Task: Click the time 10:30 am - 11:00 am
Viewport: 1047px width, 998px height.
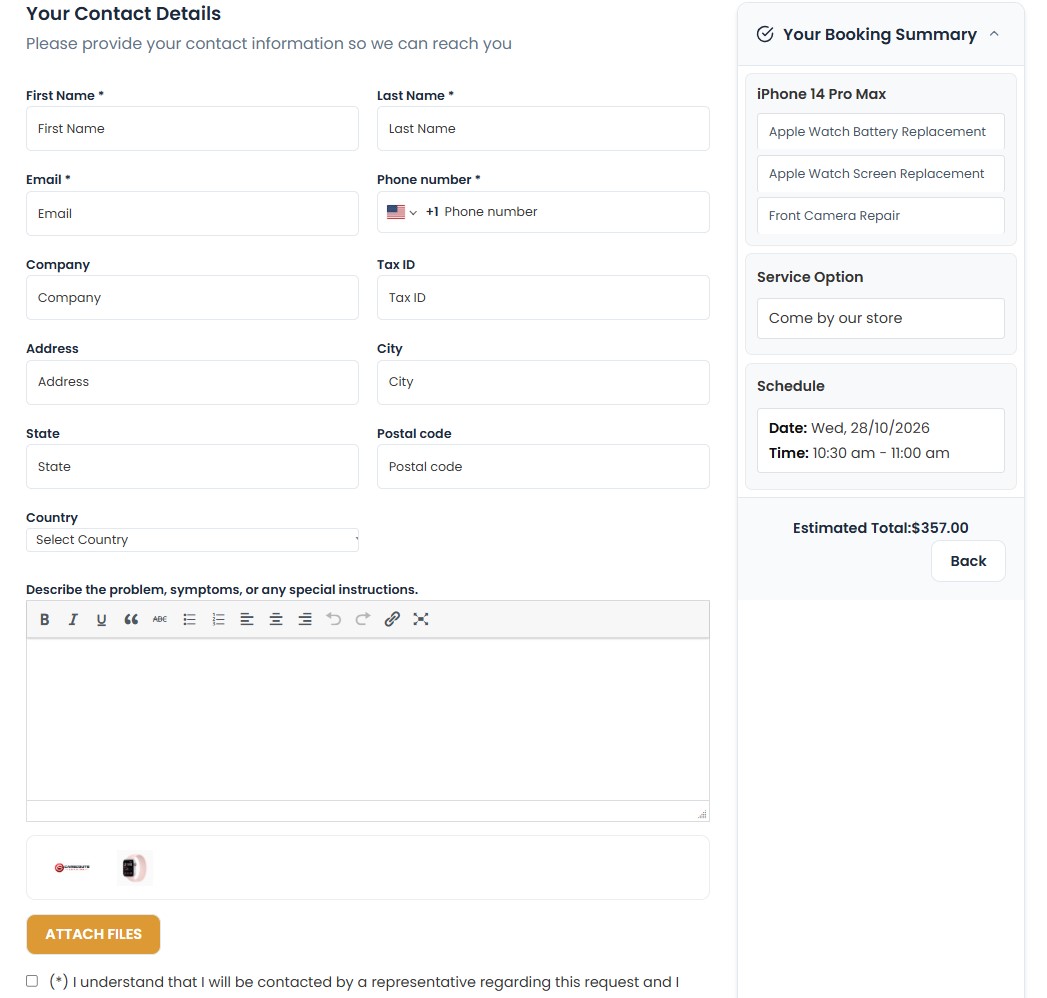Action: pyautogui.click(x=881, y=453)
